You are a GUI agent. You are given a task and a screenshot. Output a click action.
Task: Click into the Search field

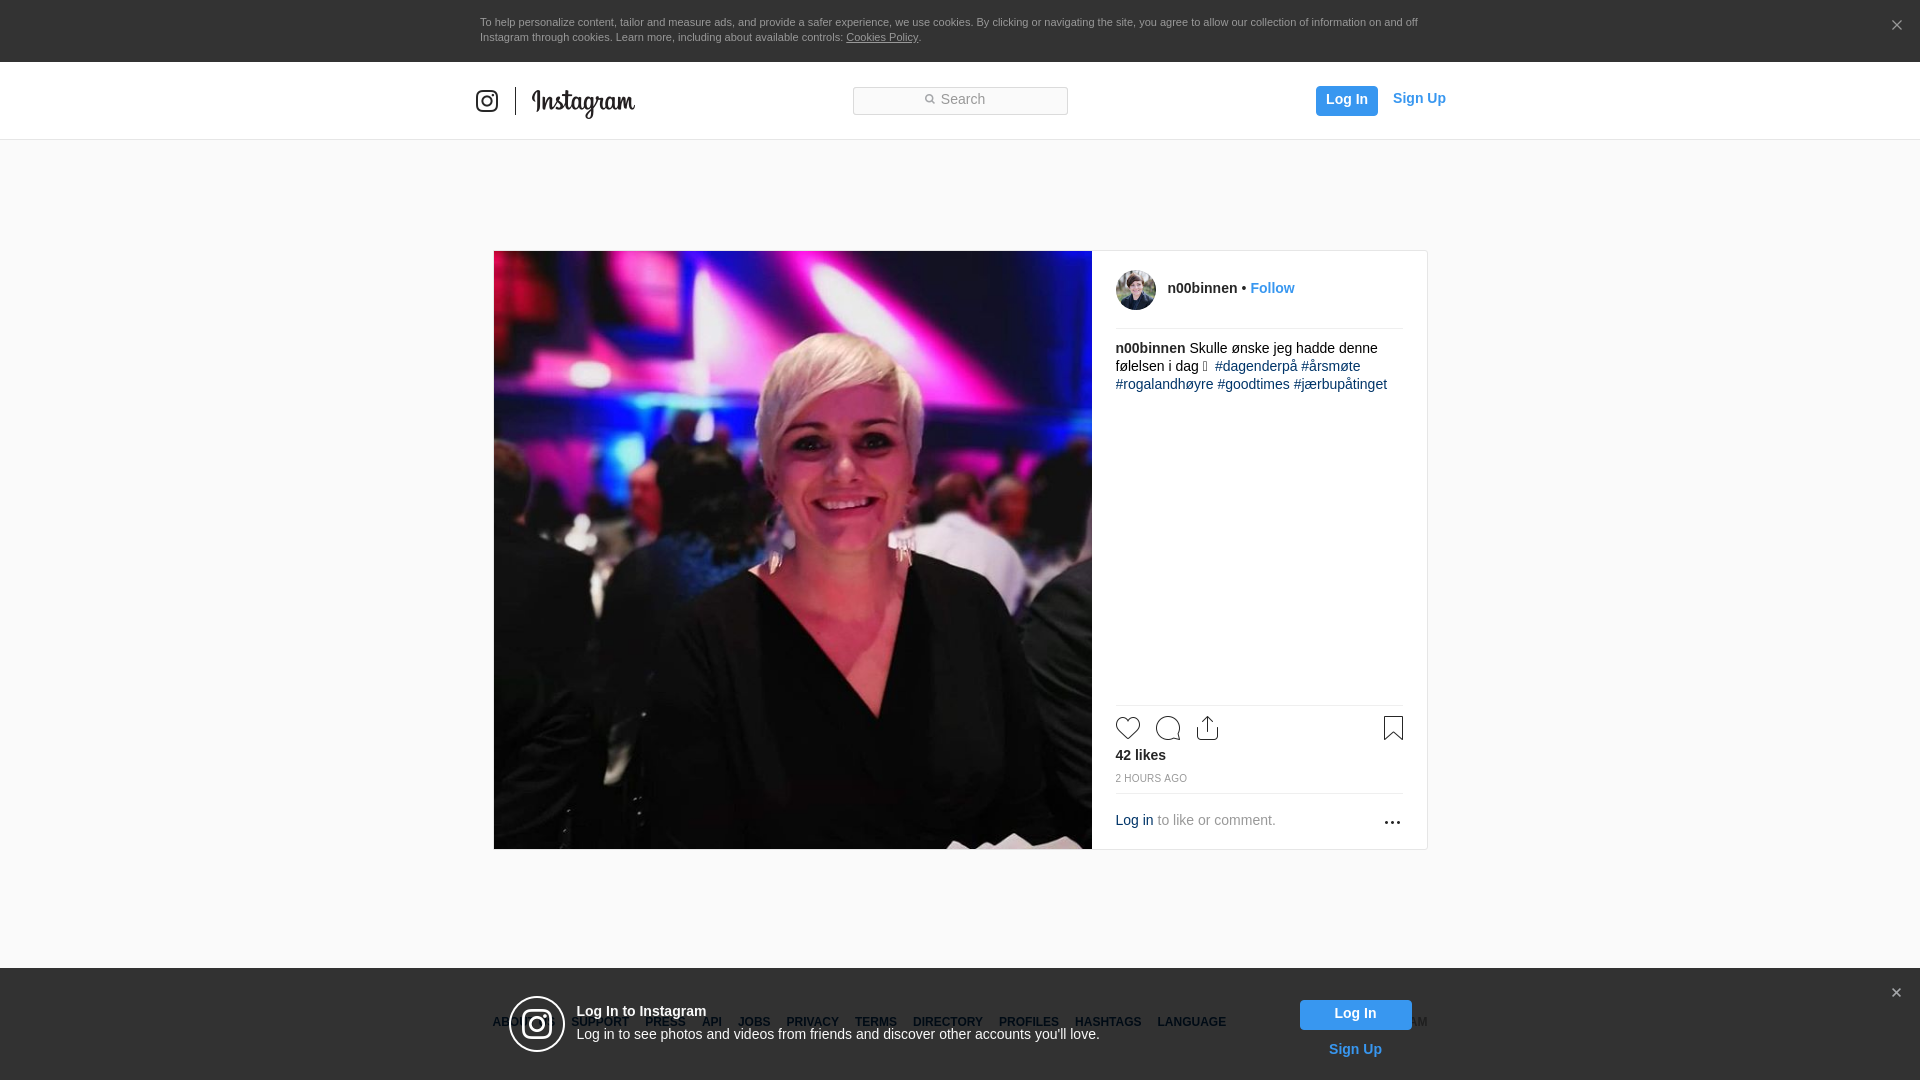point(960,100)
